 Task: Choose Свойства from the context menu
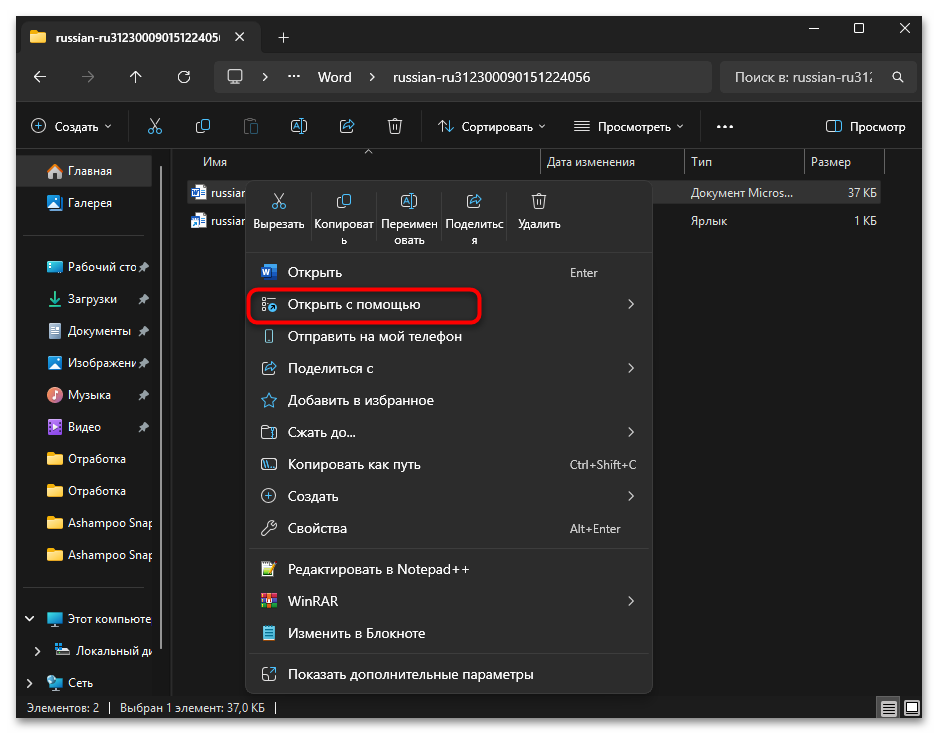317,528
